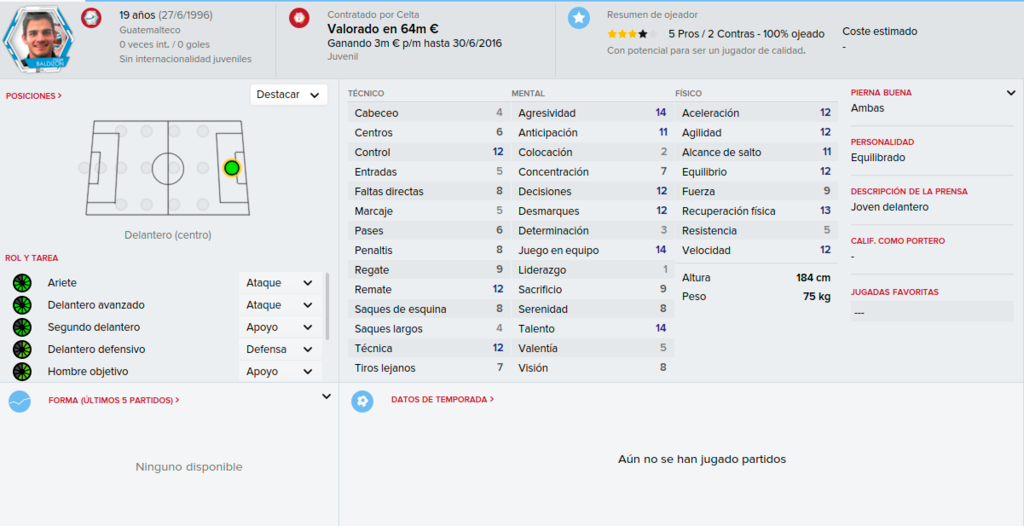Click the Ariete role suitability circle icon
The width and height of the screenshot is (1024, 526).
[22, 283]
